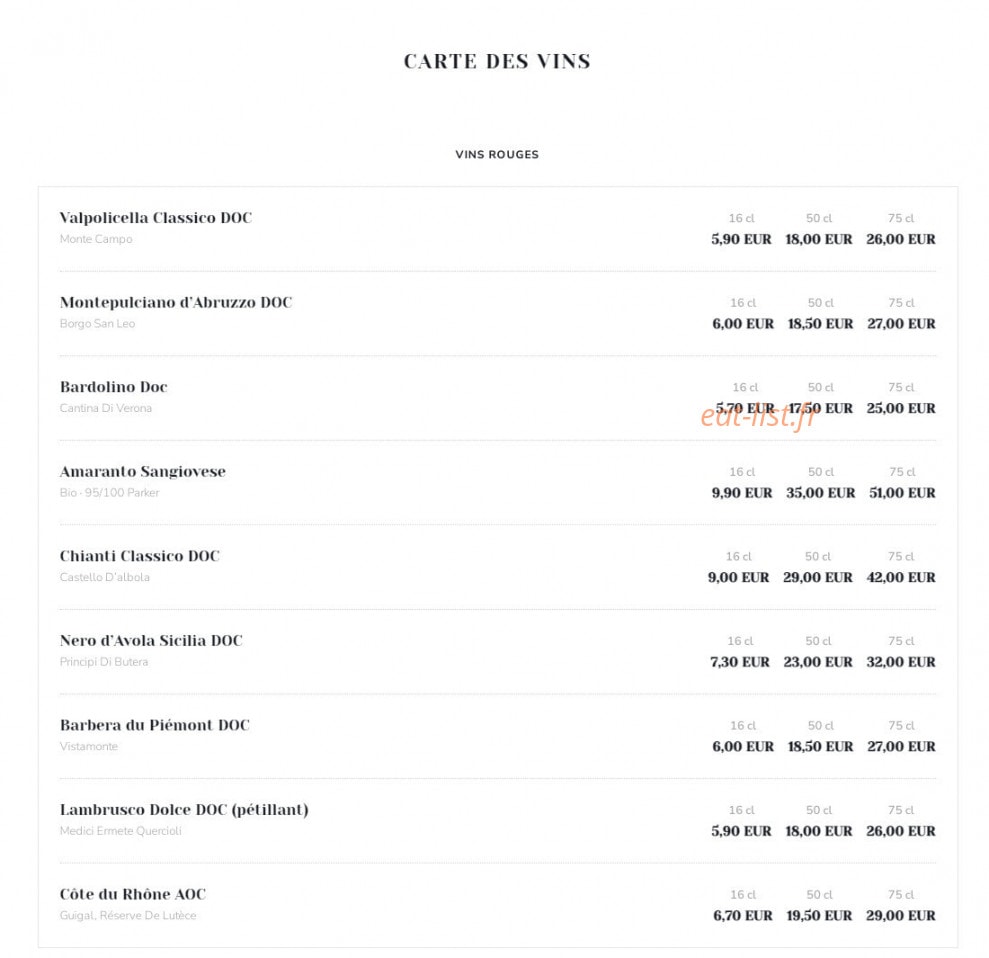
Task: Select the Montepulciano d'Abruzzo DOC wine
Action: (x=176, y=302)
